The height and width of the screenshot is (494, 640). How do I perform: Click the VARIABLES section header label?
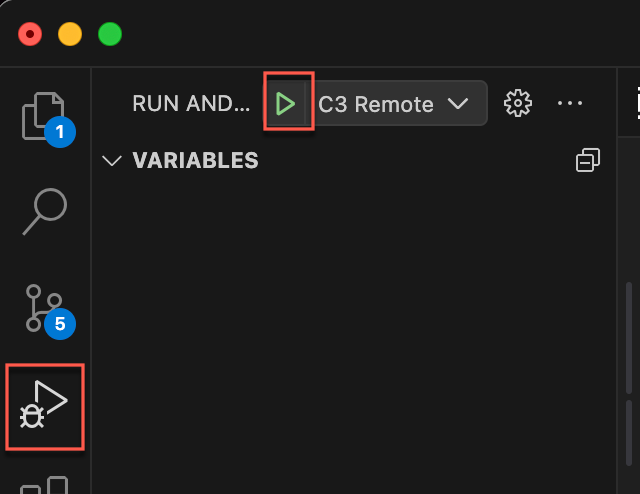[195, 161]
